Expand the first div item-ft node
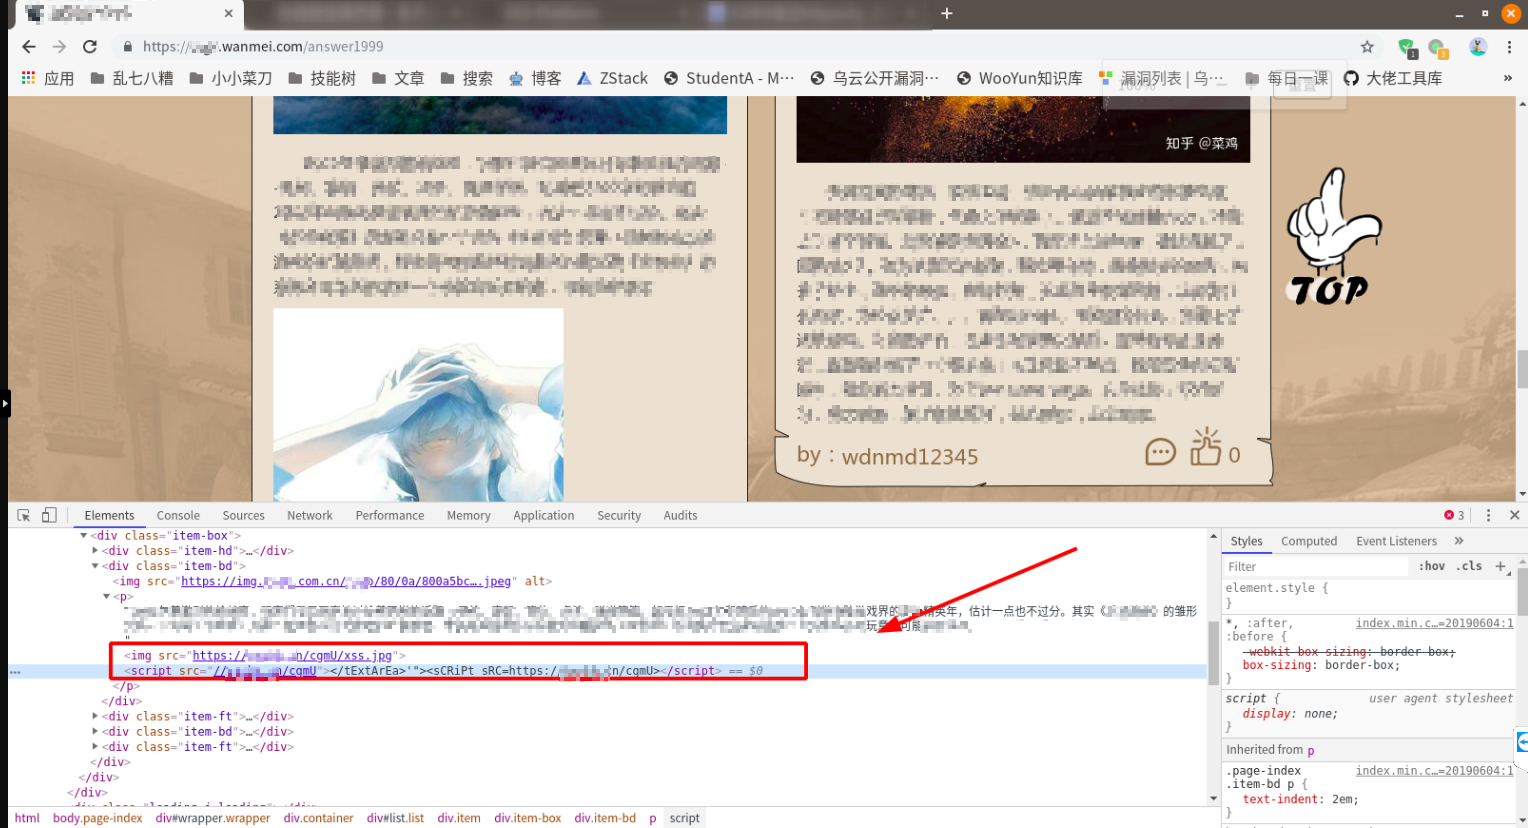The width and height of the screenshot is (1528, 828). click(x=95, y=717)
